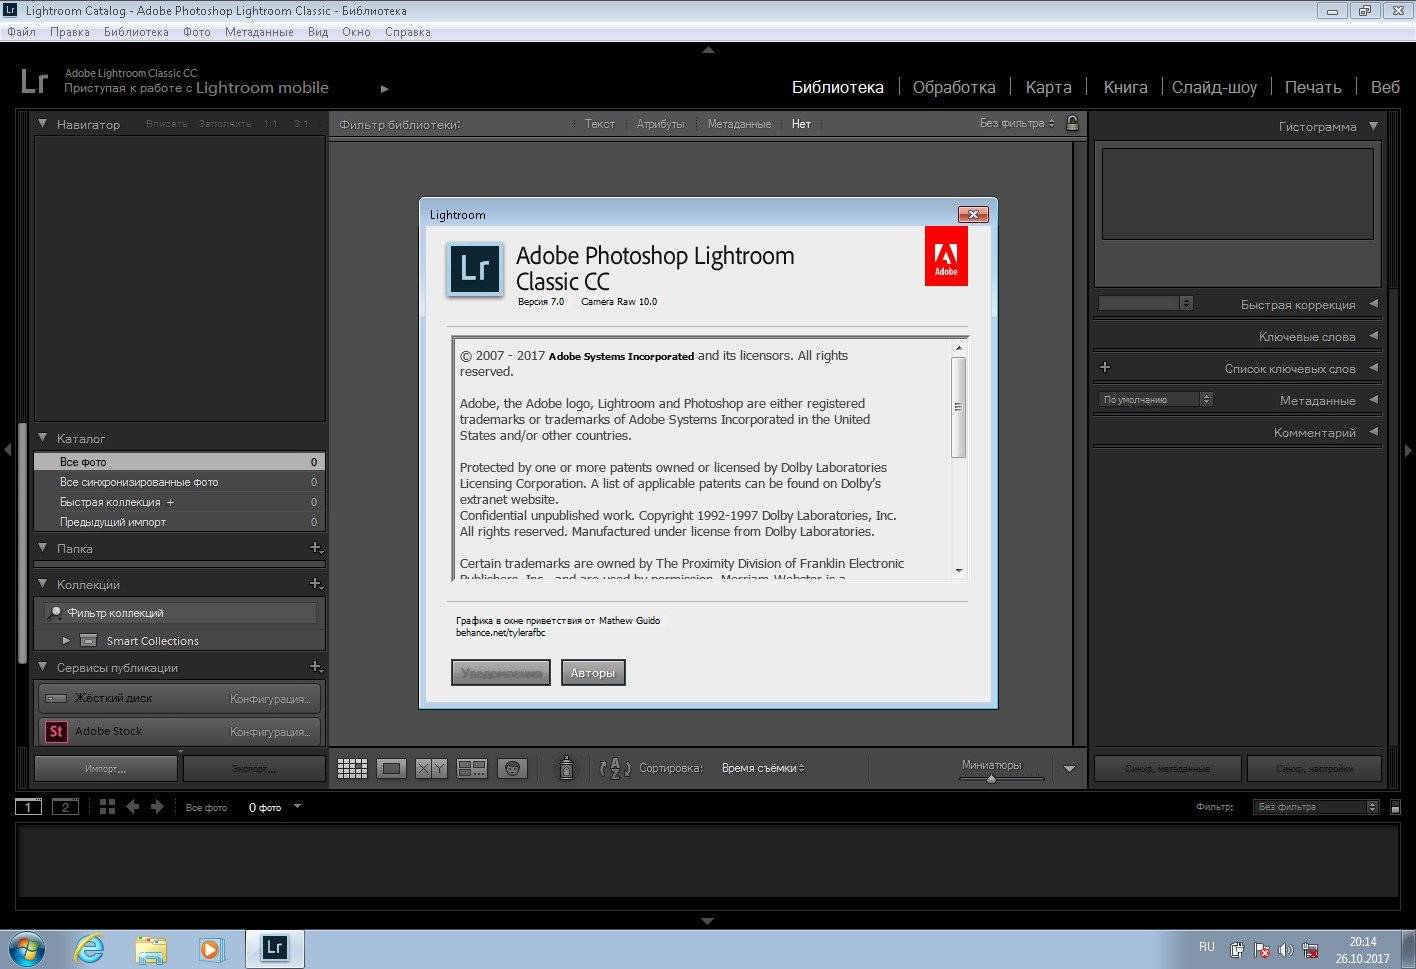Open Internet Explorer from taskbar
The height and width of the screenshot is (969, 1416).
click(x=90, y=948)
